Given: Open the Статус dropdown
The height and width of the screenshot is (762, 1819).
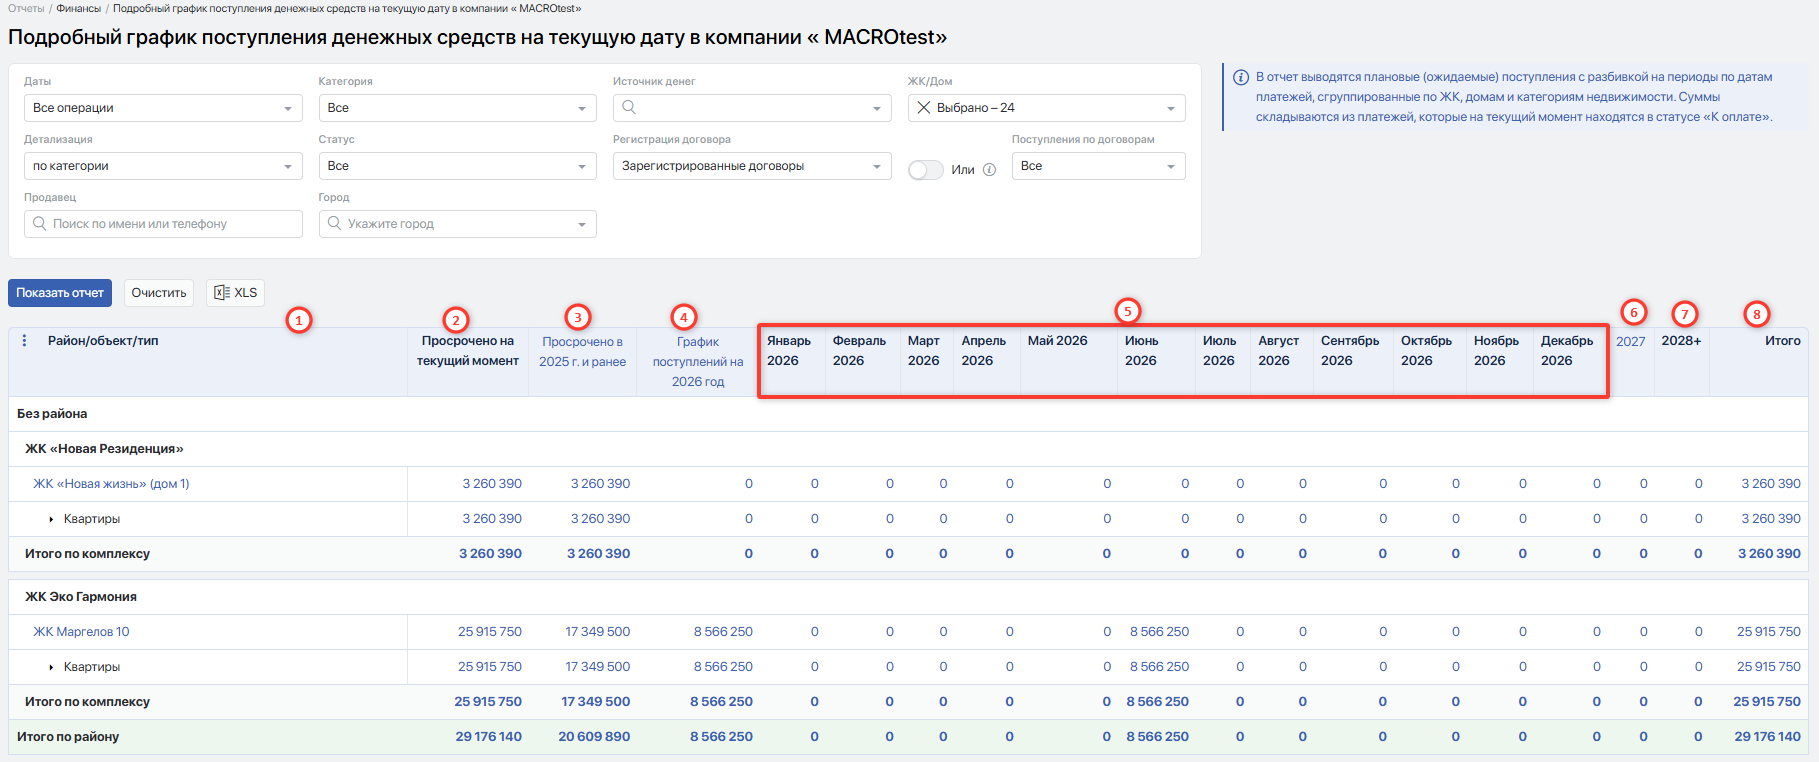Looking at the screenshot, I should (457, 166).
